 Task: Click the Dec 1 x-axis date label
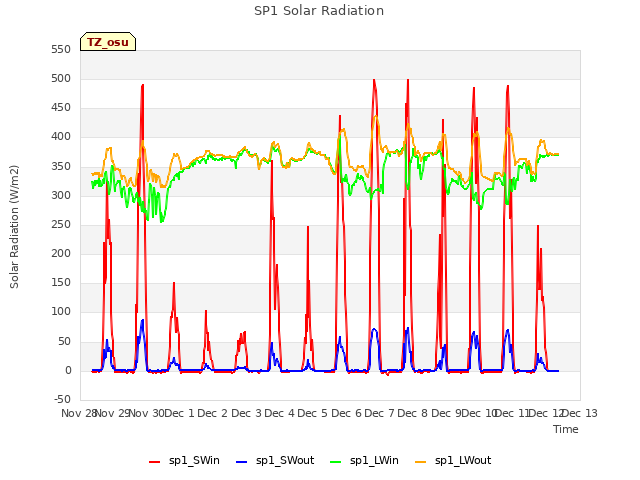(180, 413)
